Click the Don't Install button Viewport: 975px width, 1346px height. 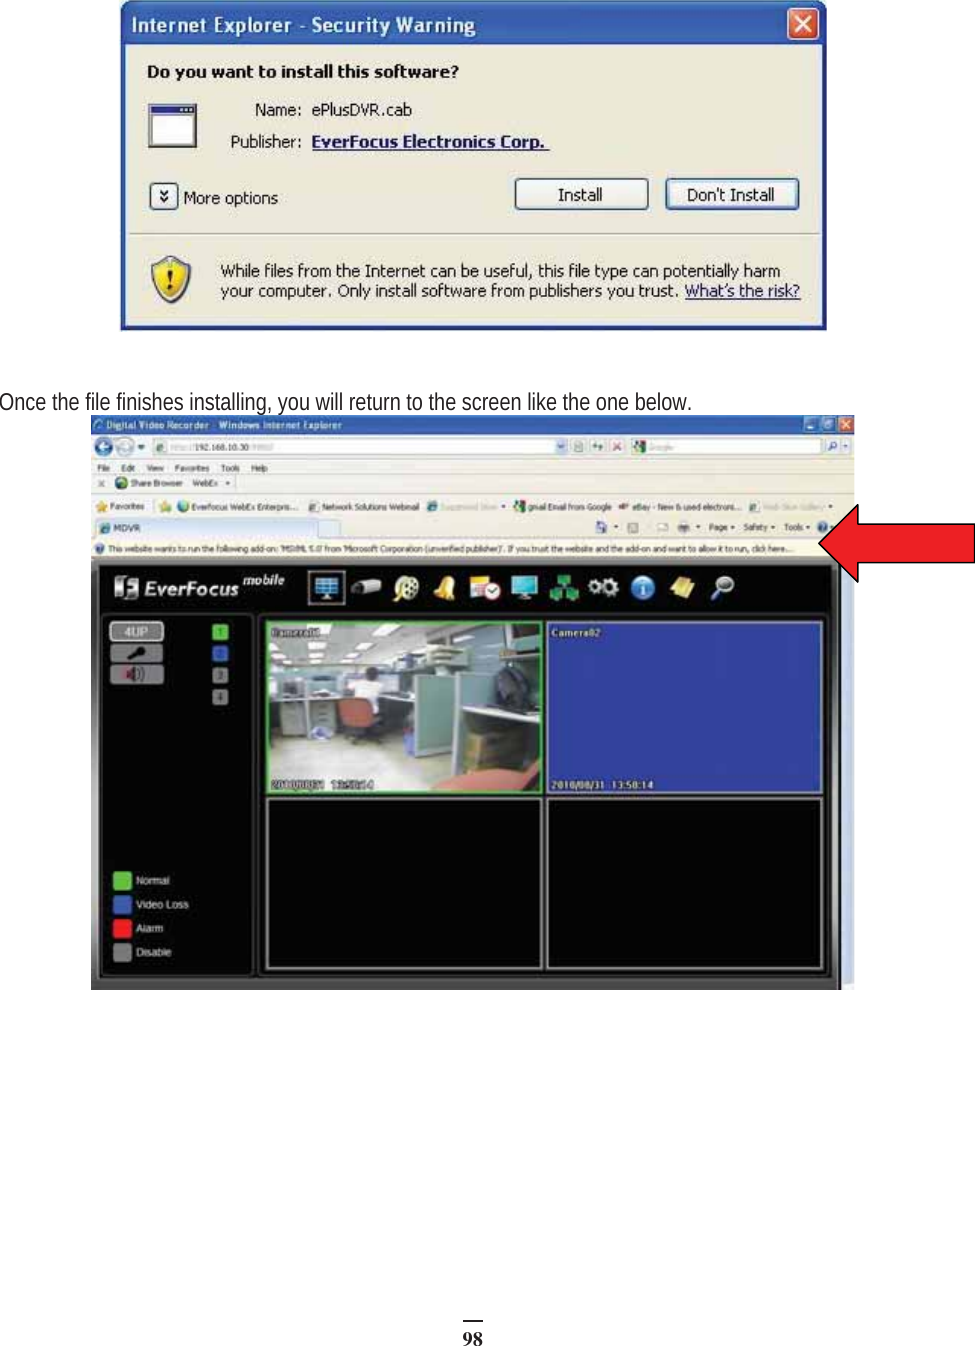tap(731, 194)
